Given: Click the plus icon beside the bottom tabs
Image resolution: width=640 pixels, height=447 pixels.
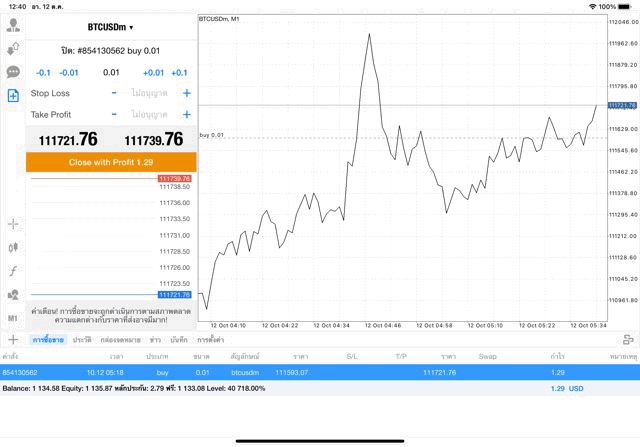Looking at the screenshot, I should click(x=13, y=340).
